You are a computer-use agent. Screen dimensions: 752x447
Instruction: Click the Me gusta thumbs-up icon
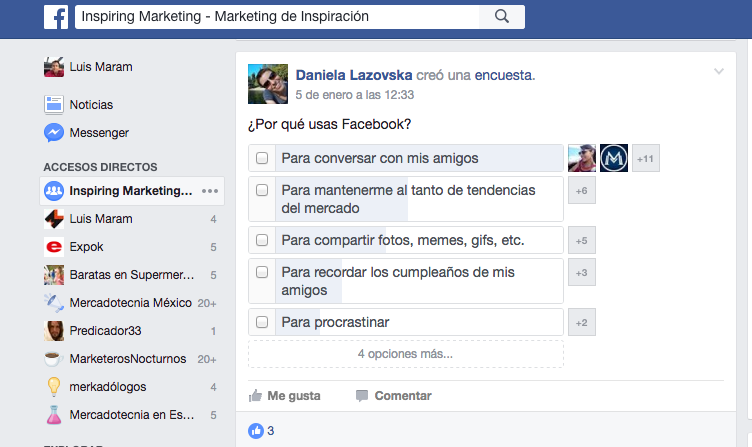pos(256,396)
